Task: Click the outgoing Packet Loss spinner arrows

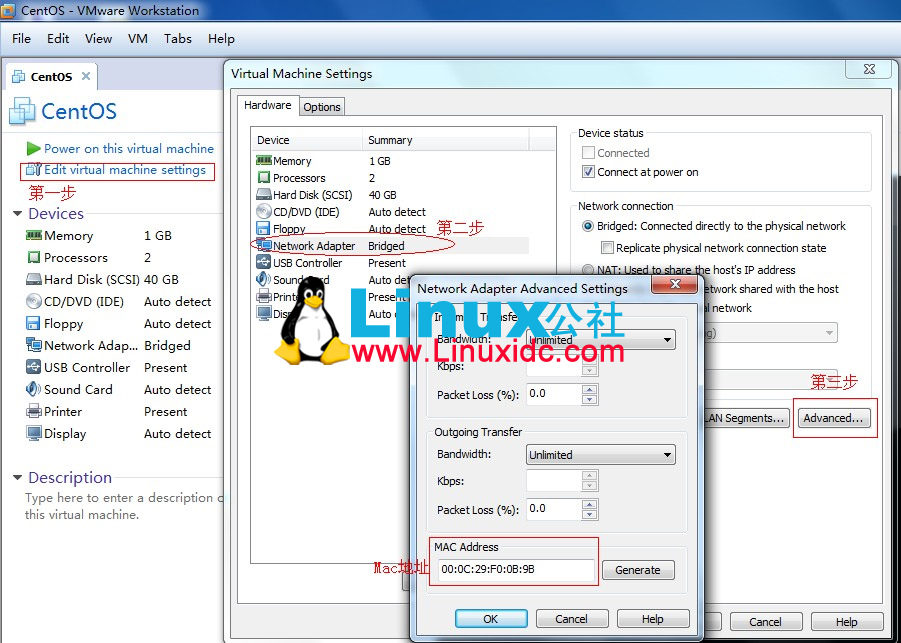Action: point(590,510)
